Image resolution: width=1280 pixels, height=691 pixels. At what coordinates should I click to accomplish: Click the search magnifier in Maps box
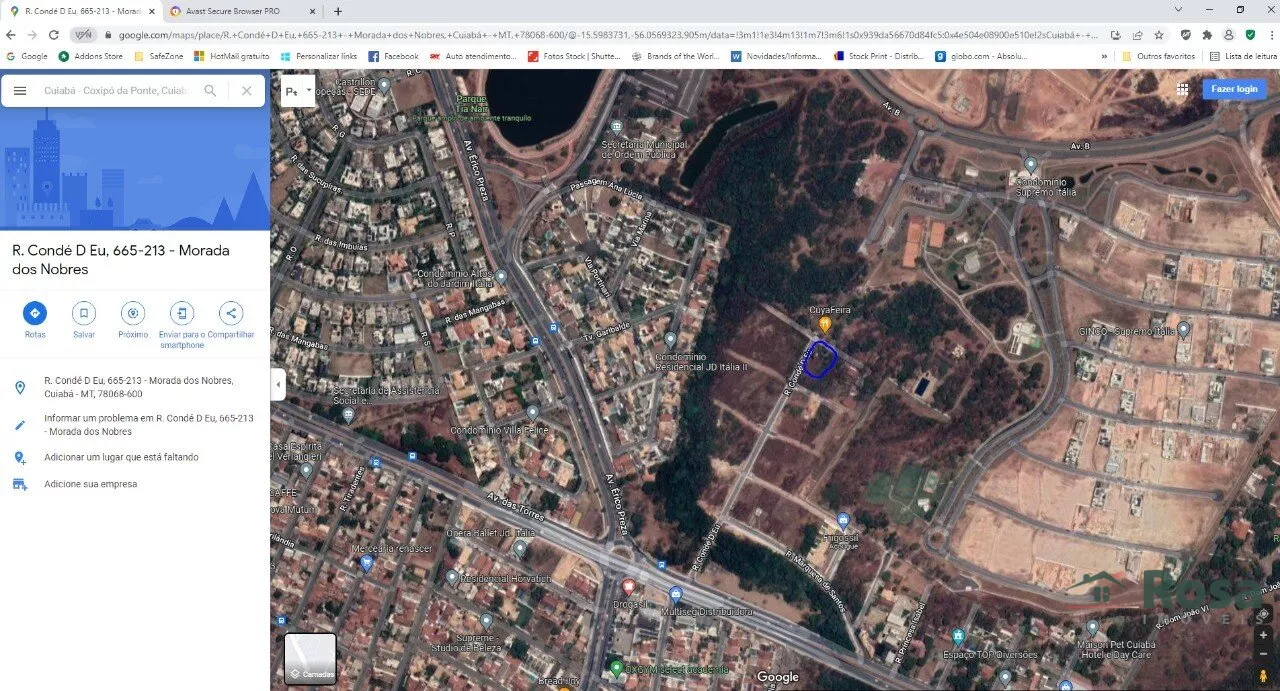click(x=210, y=91)
